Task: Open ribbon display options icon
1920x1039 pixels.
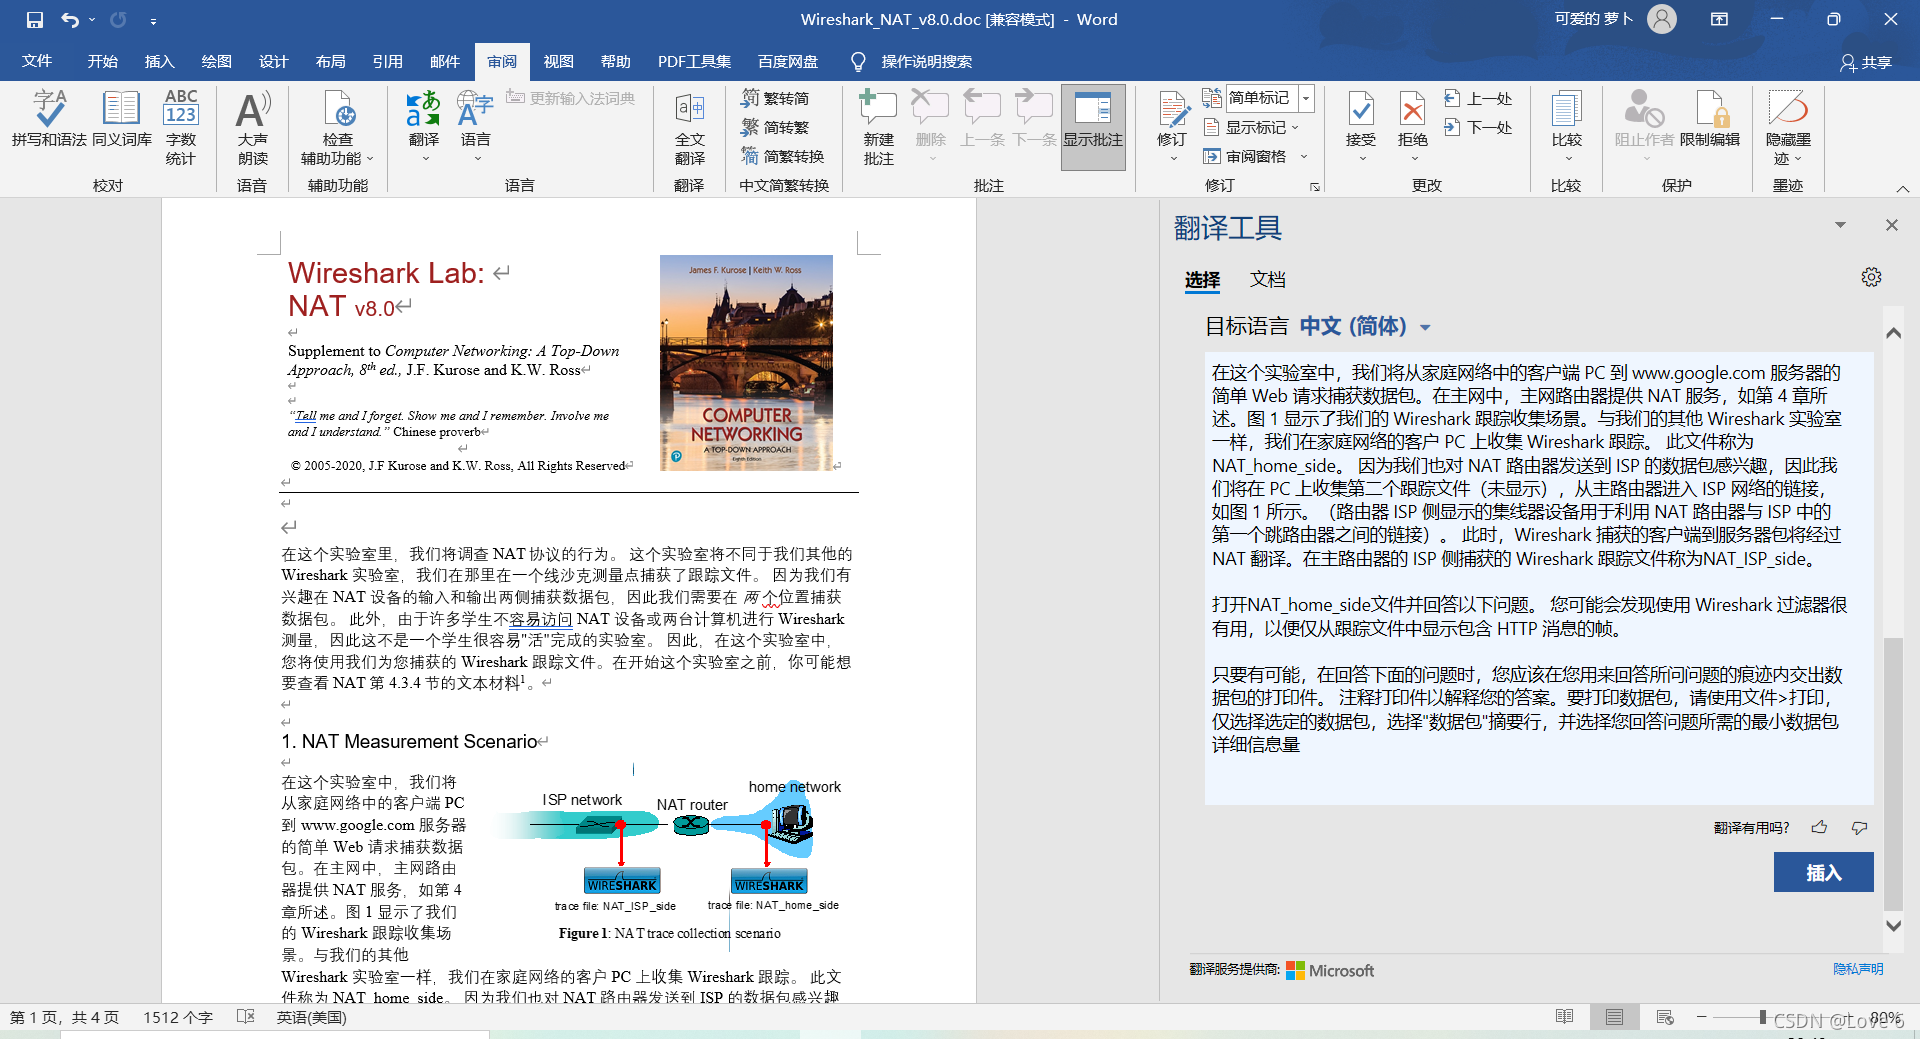Action: pos(1720,19)
